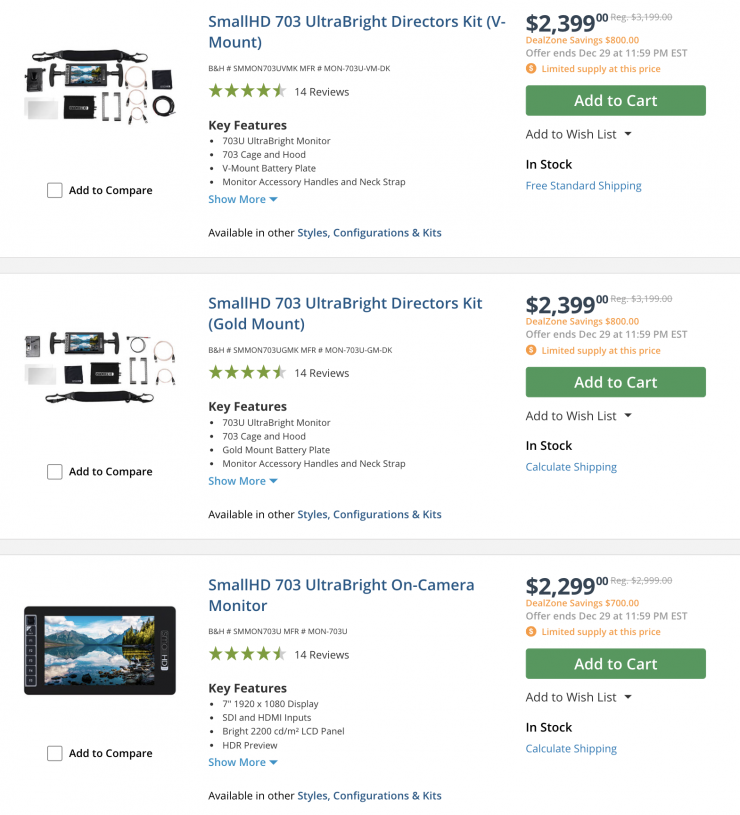This screenshot has height=815, width=740.
Task: Expand Show More features for the Gold Mount kit
Action: click(243, 481)
